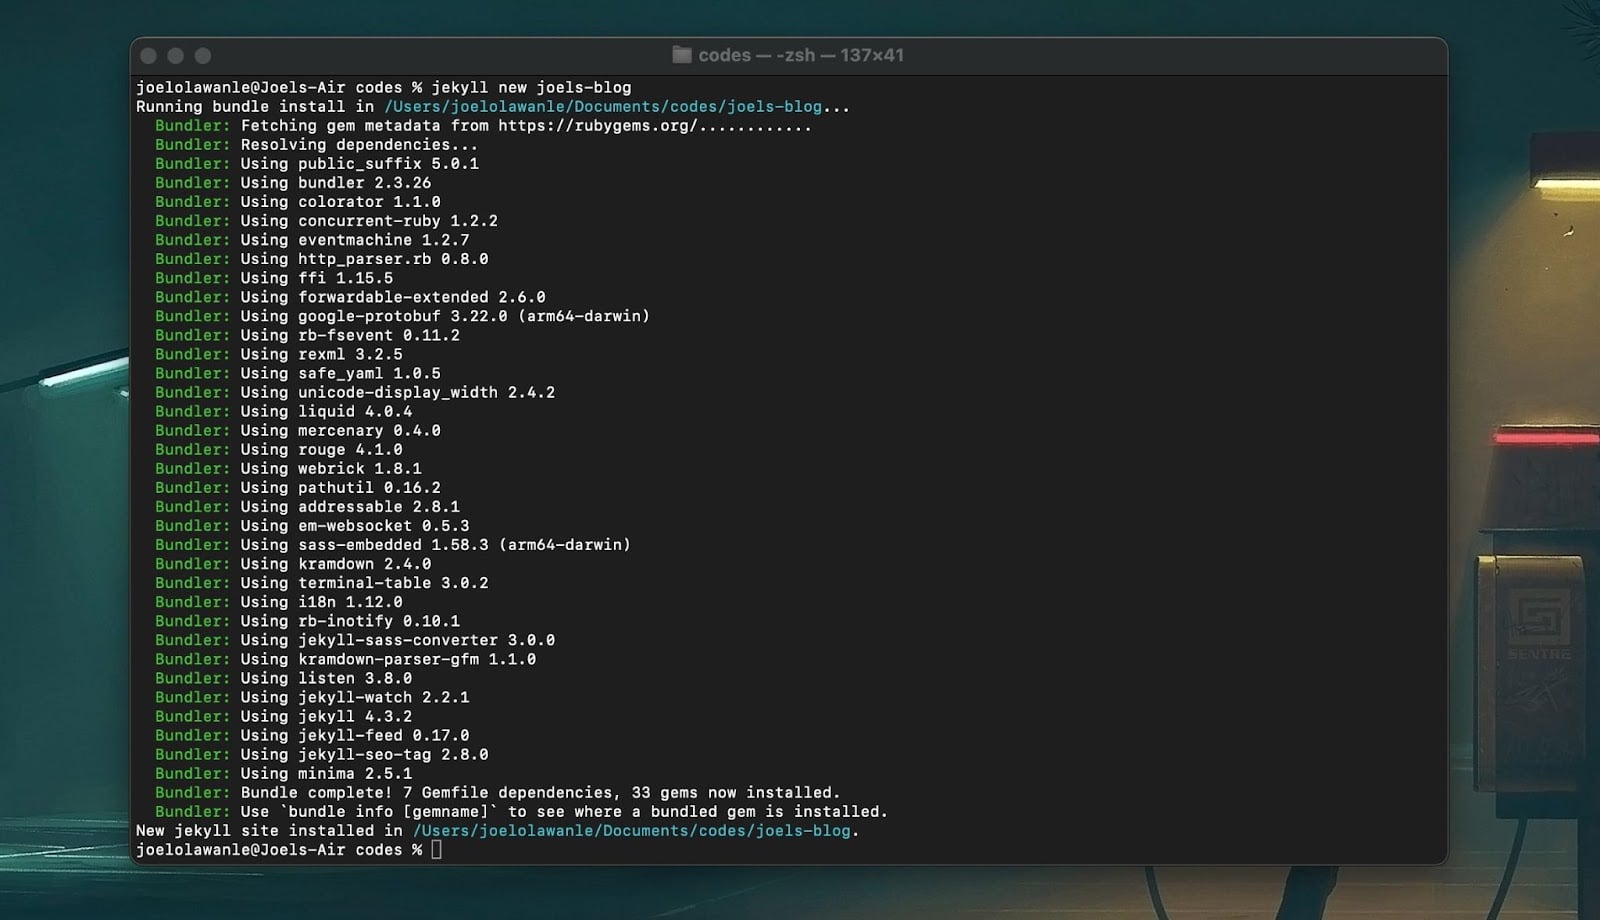Open the rubygems.org URL
Screen dimensions: 1600x920
click(x=597, y=126)
